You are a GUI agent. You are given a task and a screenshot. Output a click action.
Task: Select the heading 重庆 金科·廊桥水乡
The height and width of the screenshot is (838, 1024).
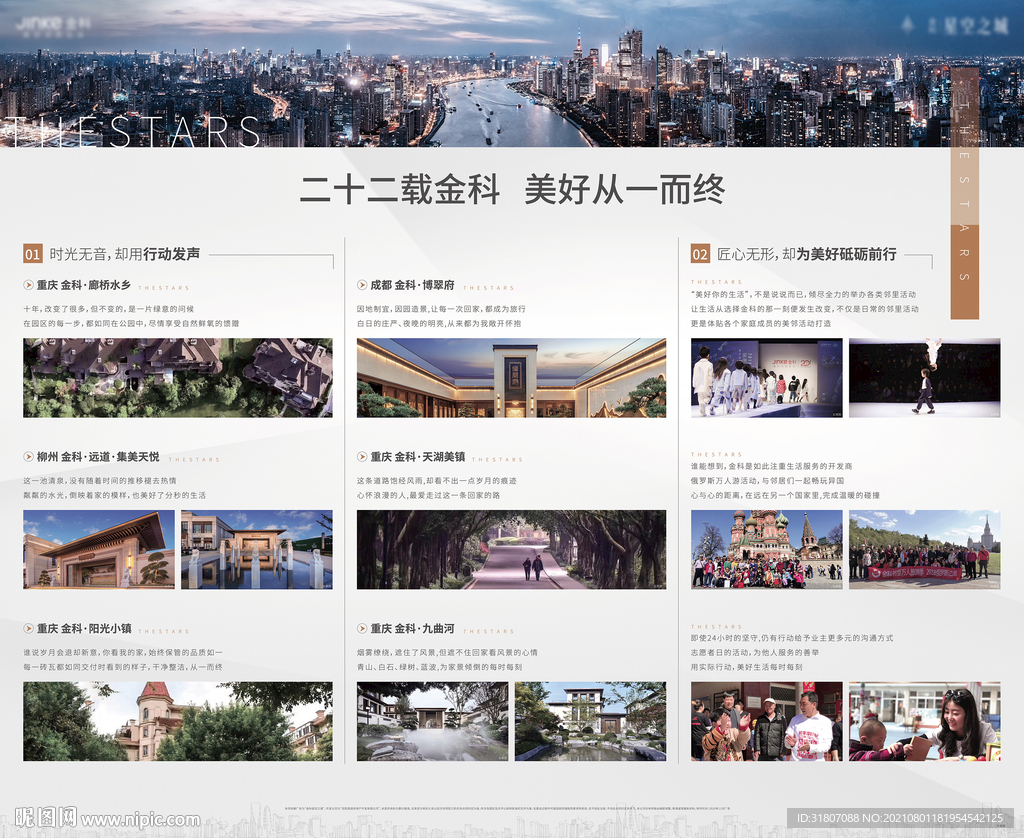click(x=84, y=285)
